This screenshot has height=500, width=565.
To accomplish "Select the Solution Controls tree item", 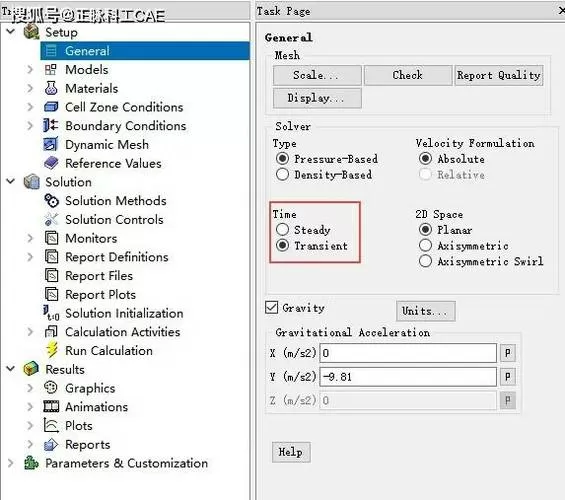I will click(x=114, y=219).
